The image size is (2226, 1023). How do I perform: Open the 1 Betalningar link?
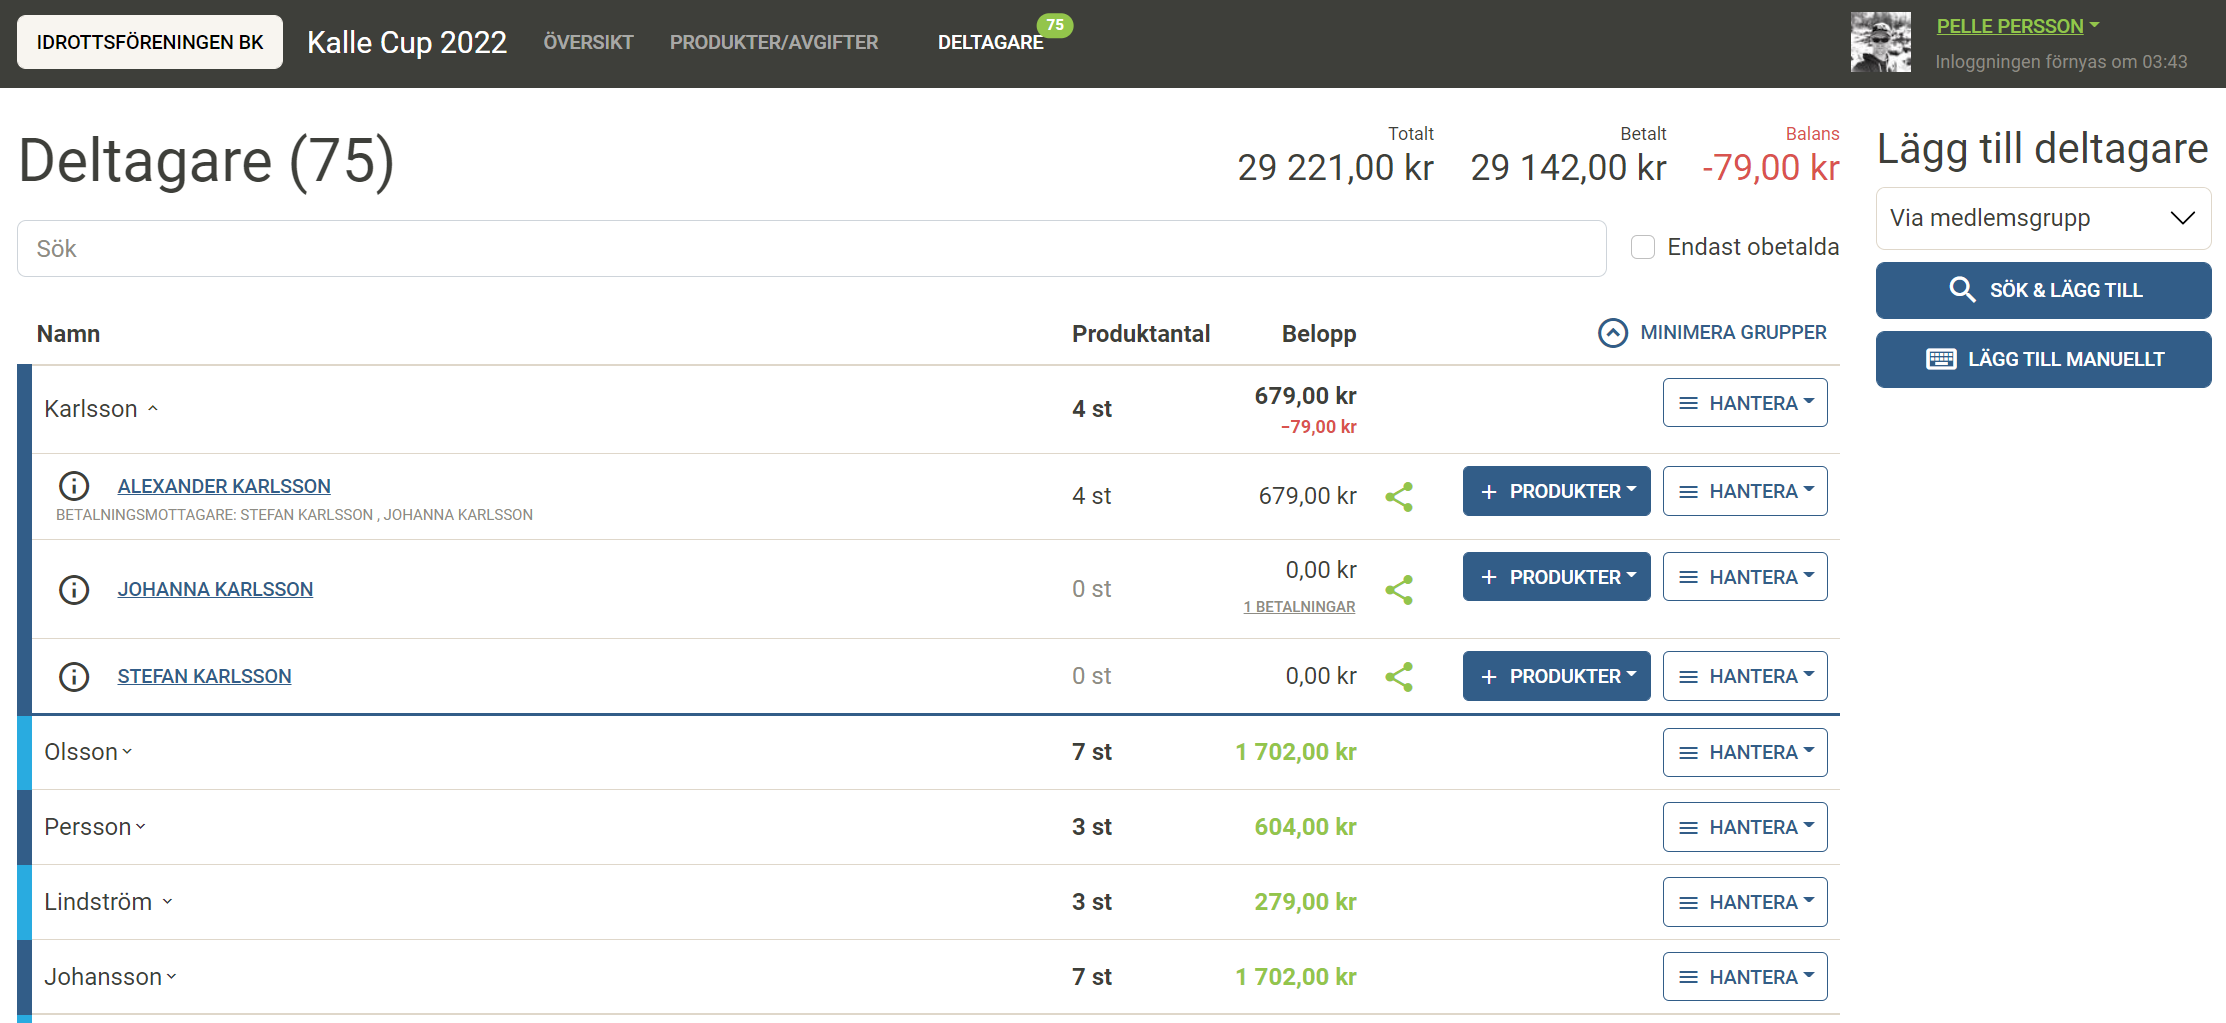point(1299,607)
